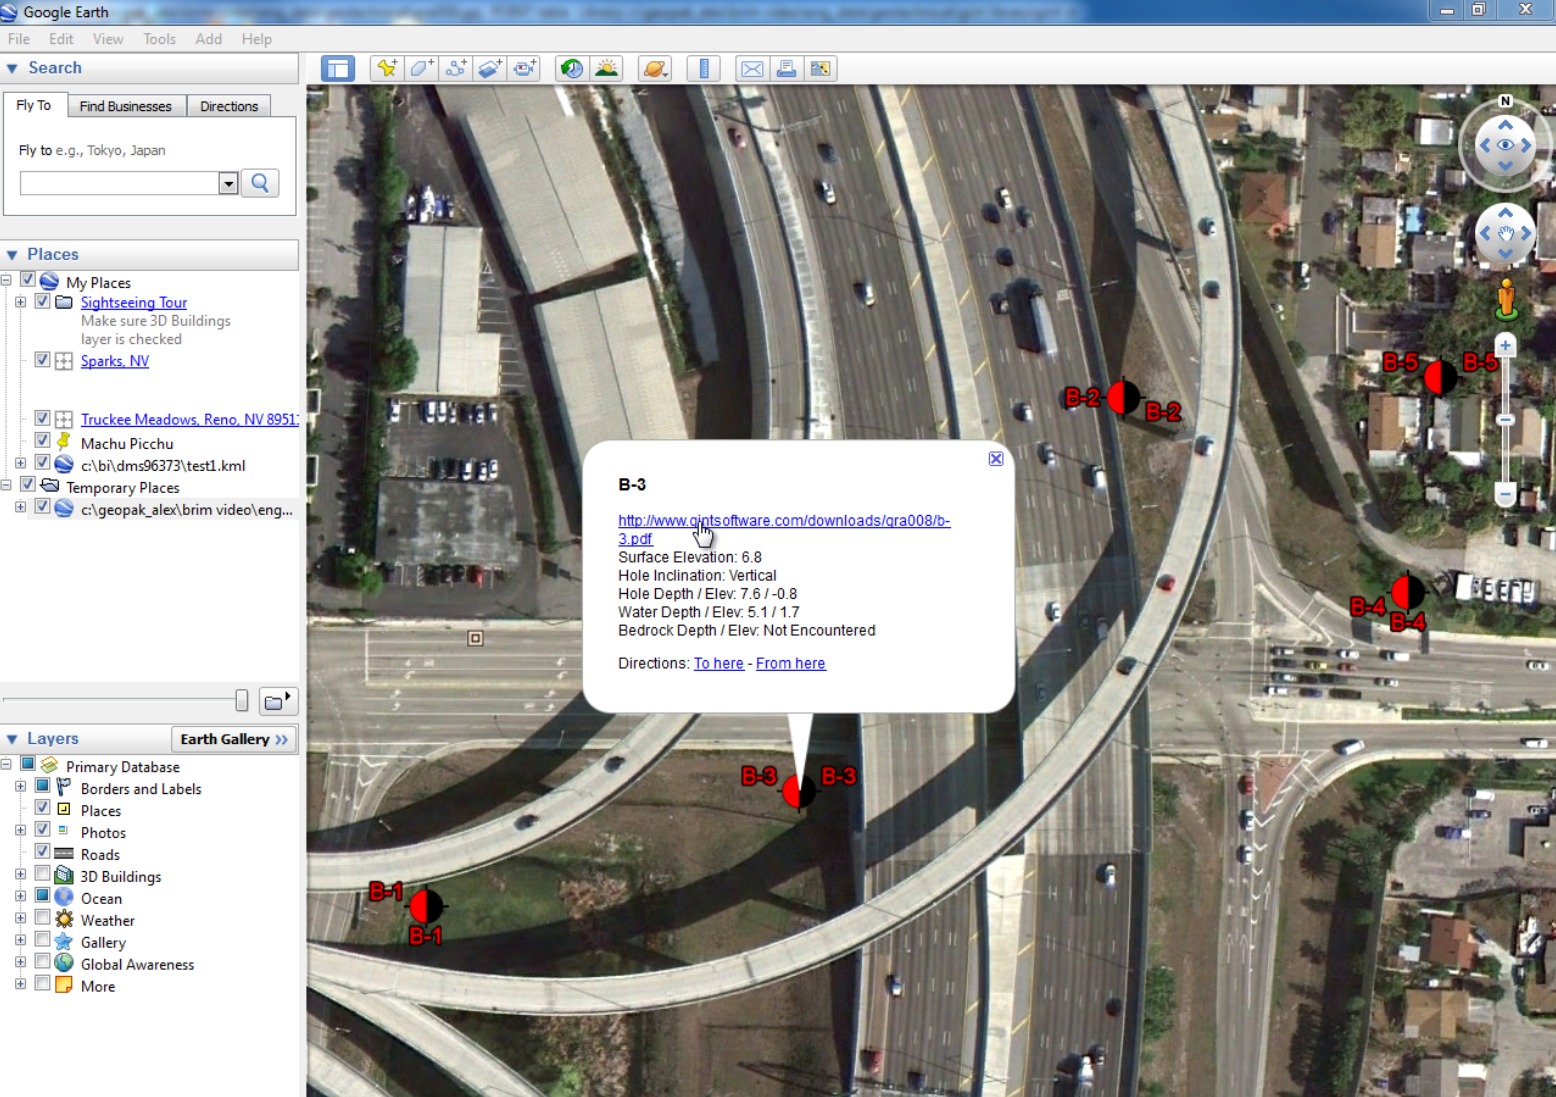
Task: Open the Earth Gallery button
Action: click(234, 739)
